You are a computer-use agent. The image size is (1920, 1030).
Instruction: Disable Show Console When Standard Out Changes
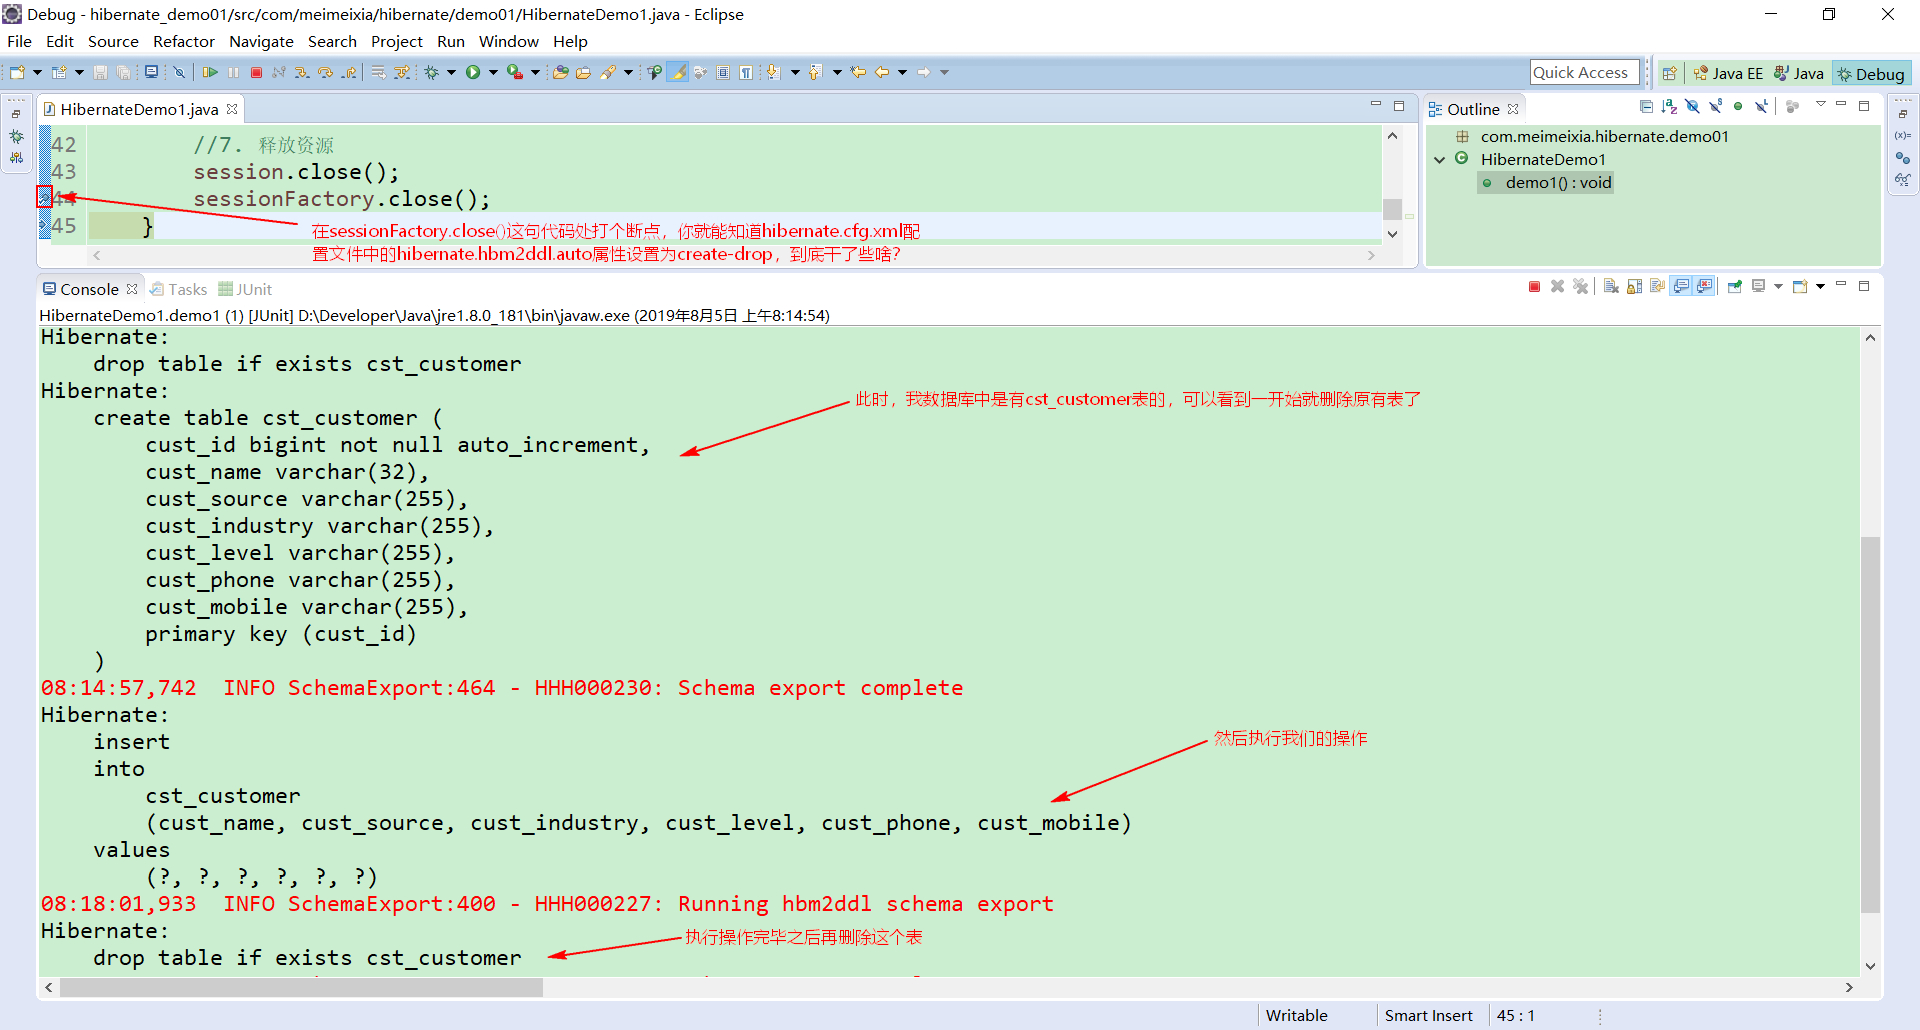point(1680,286)
